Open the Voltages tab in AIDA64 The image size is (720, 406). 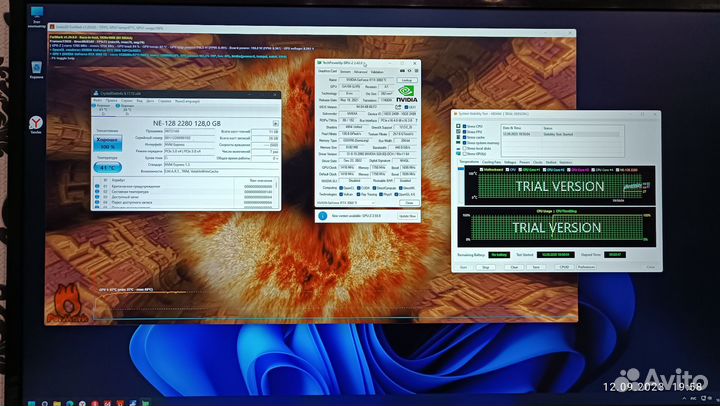(x=510, y=162)
